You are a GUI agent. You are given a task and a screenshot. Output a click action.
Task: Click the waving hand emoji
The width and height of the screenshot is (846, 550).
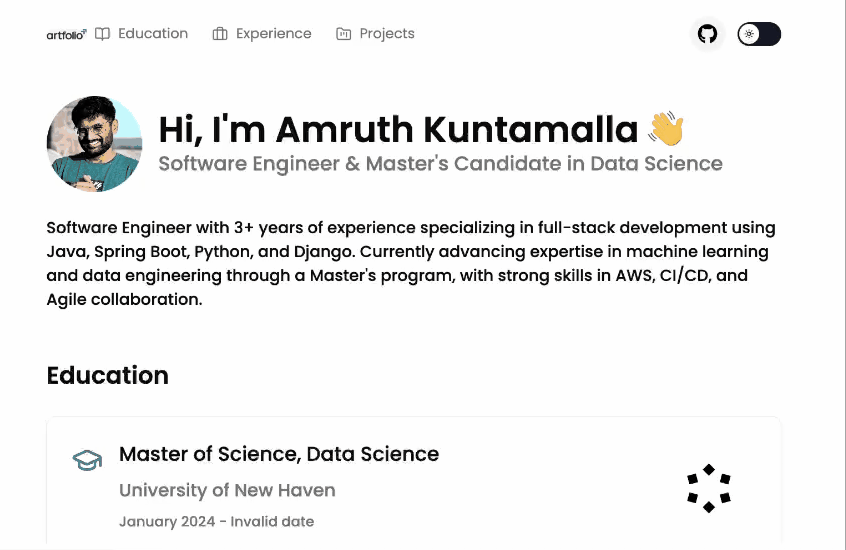click(x=666, y=128)
